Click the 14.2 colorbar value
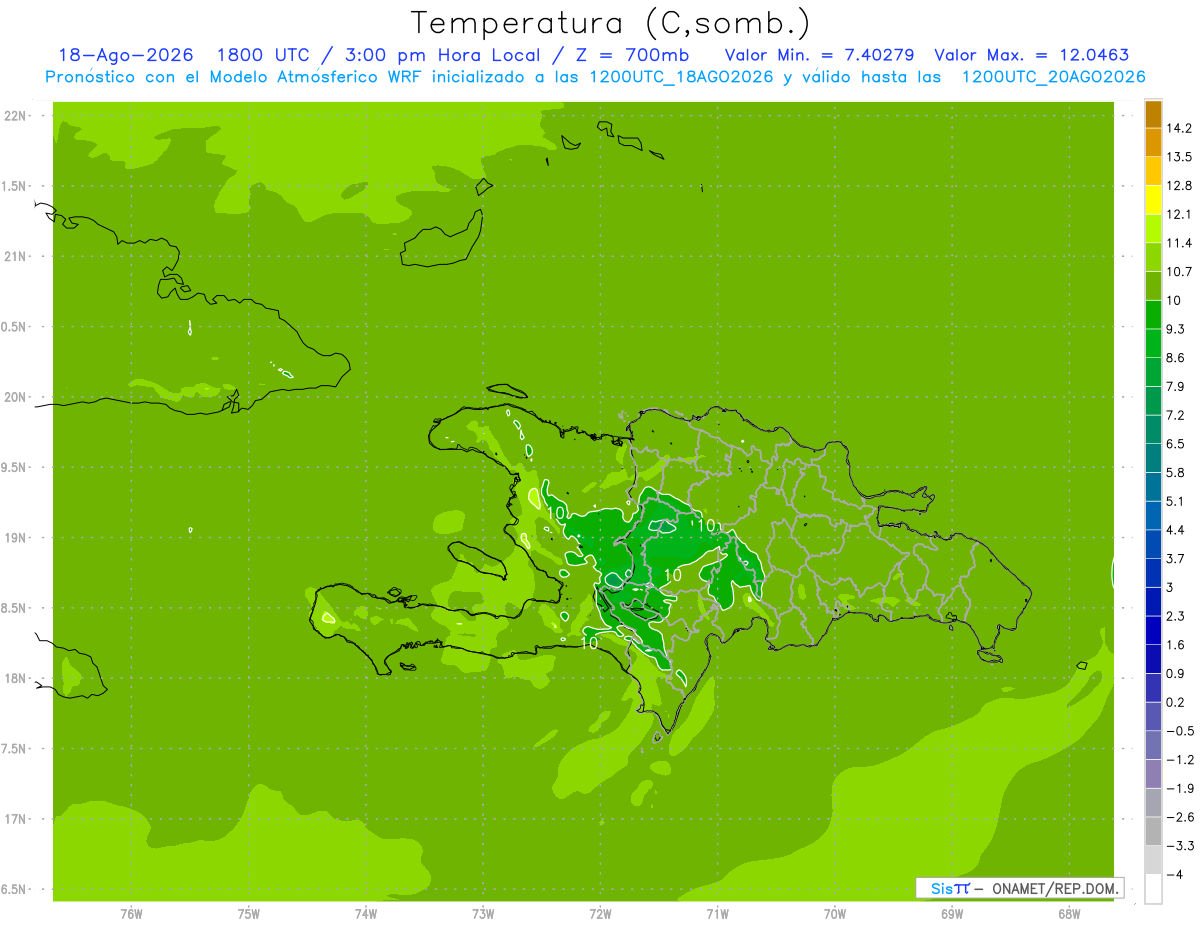The height and width of the screenshot is (927, 1200). pos(1180,128)
